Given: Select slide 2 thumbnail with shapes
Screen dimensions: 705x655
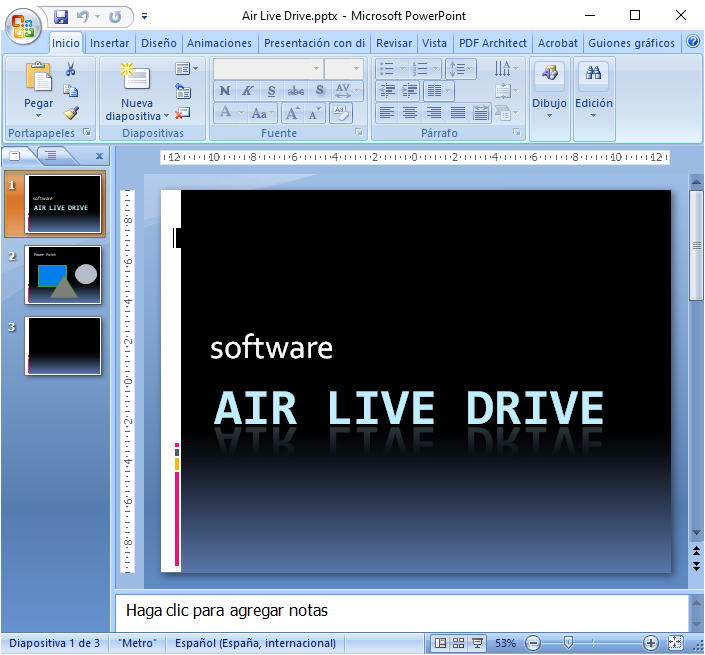Looking at the screenshot, I should (x=63, y=275).
